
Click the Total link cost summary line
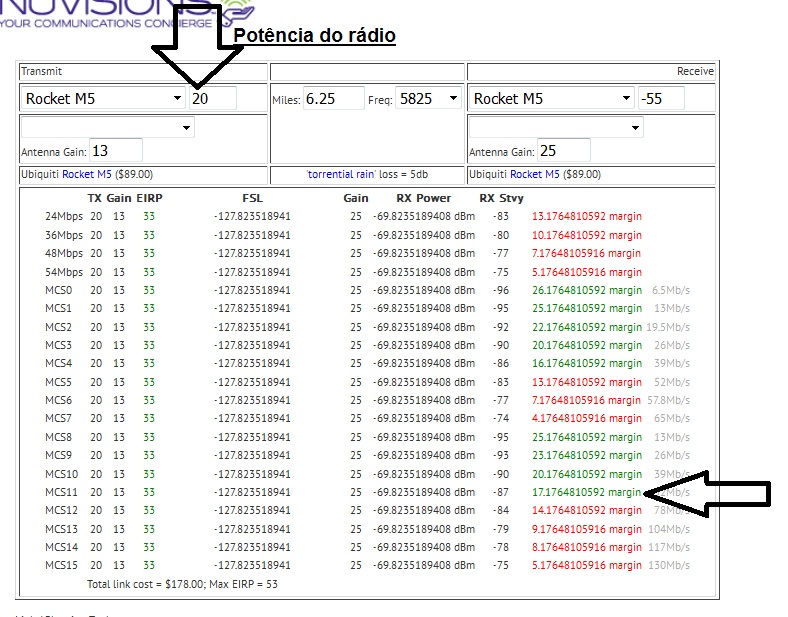[182, 584]
